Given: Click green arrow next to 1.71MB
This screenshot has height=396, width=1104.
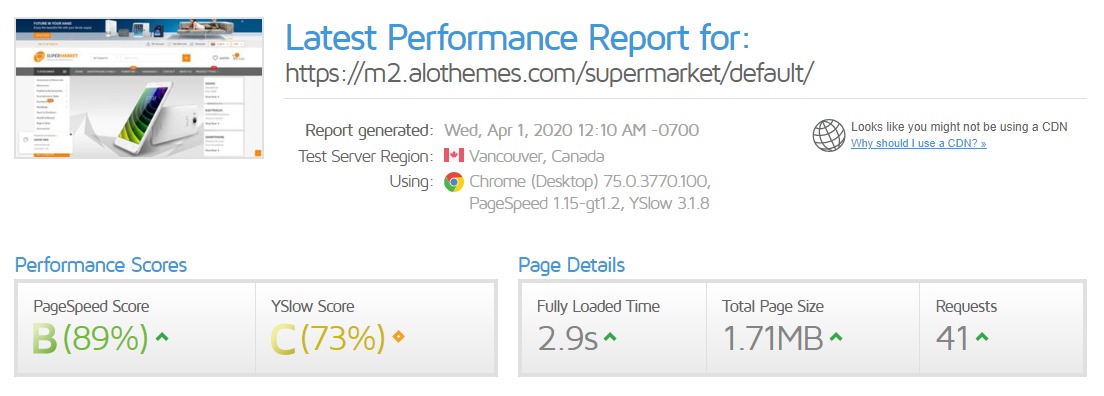Looking at the screenshot, I should tap(836, 337).
